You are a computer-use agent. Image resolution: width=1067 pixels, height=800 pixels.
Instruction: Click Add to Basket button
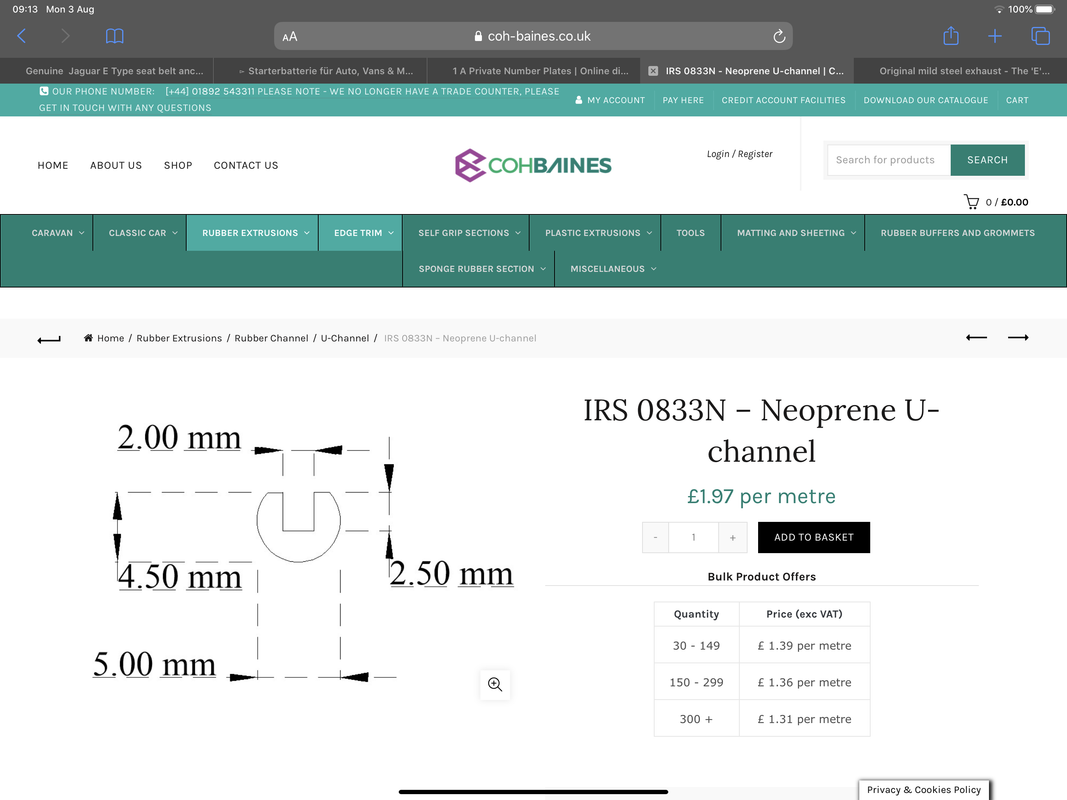(814, 537)
